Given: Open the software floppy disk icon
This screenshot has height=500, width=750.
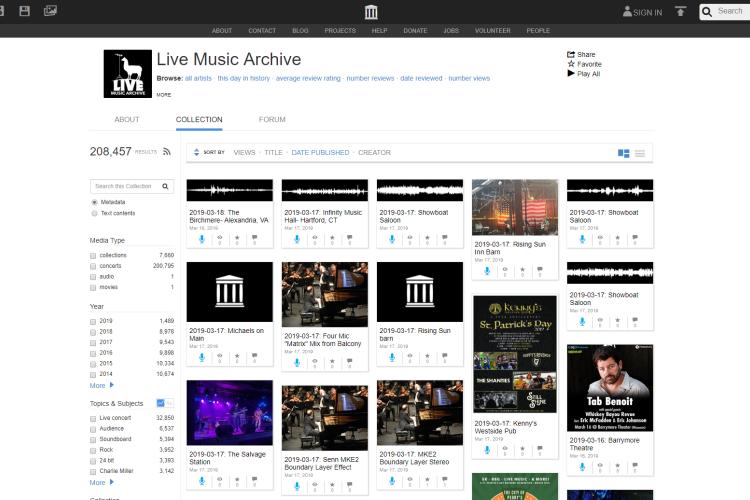Looking at the screenshot, I should [24, 11].
